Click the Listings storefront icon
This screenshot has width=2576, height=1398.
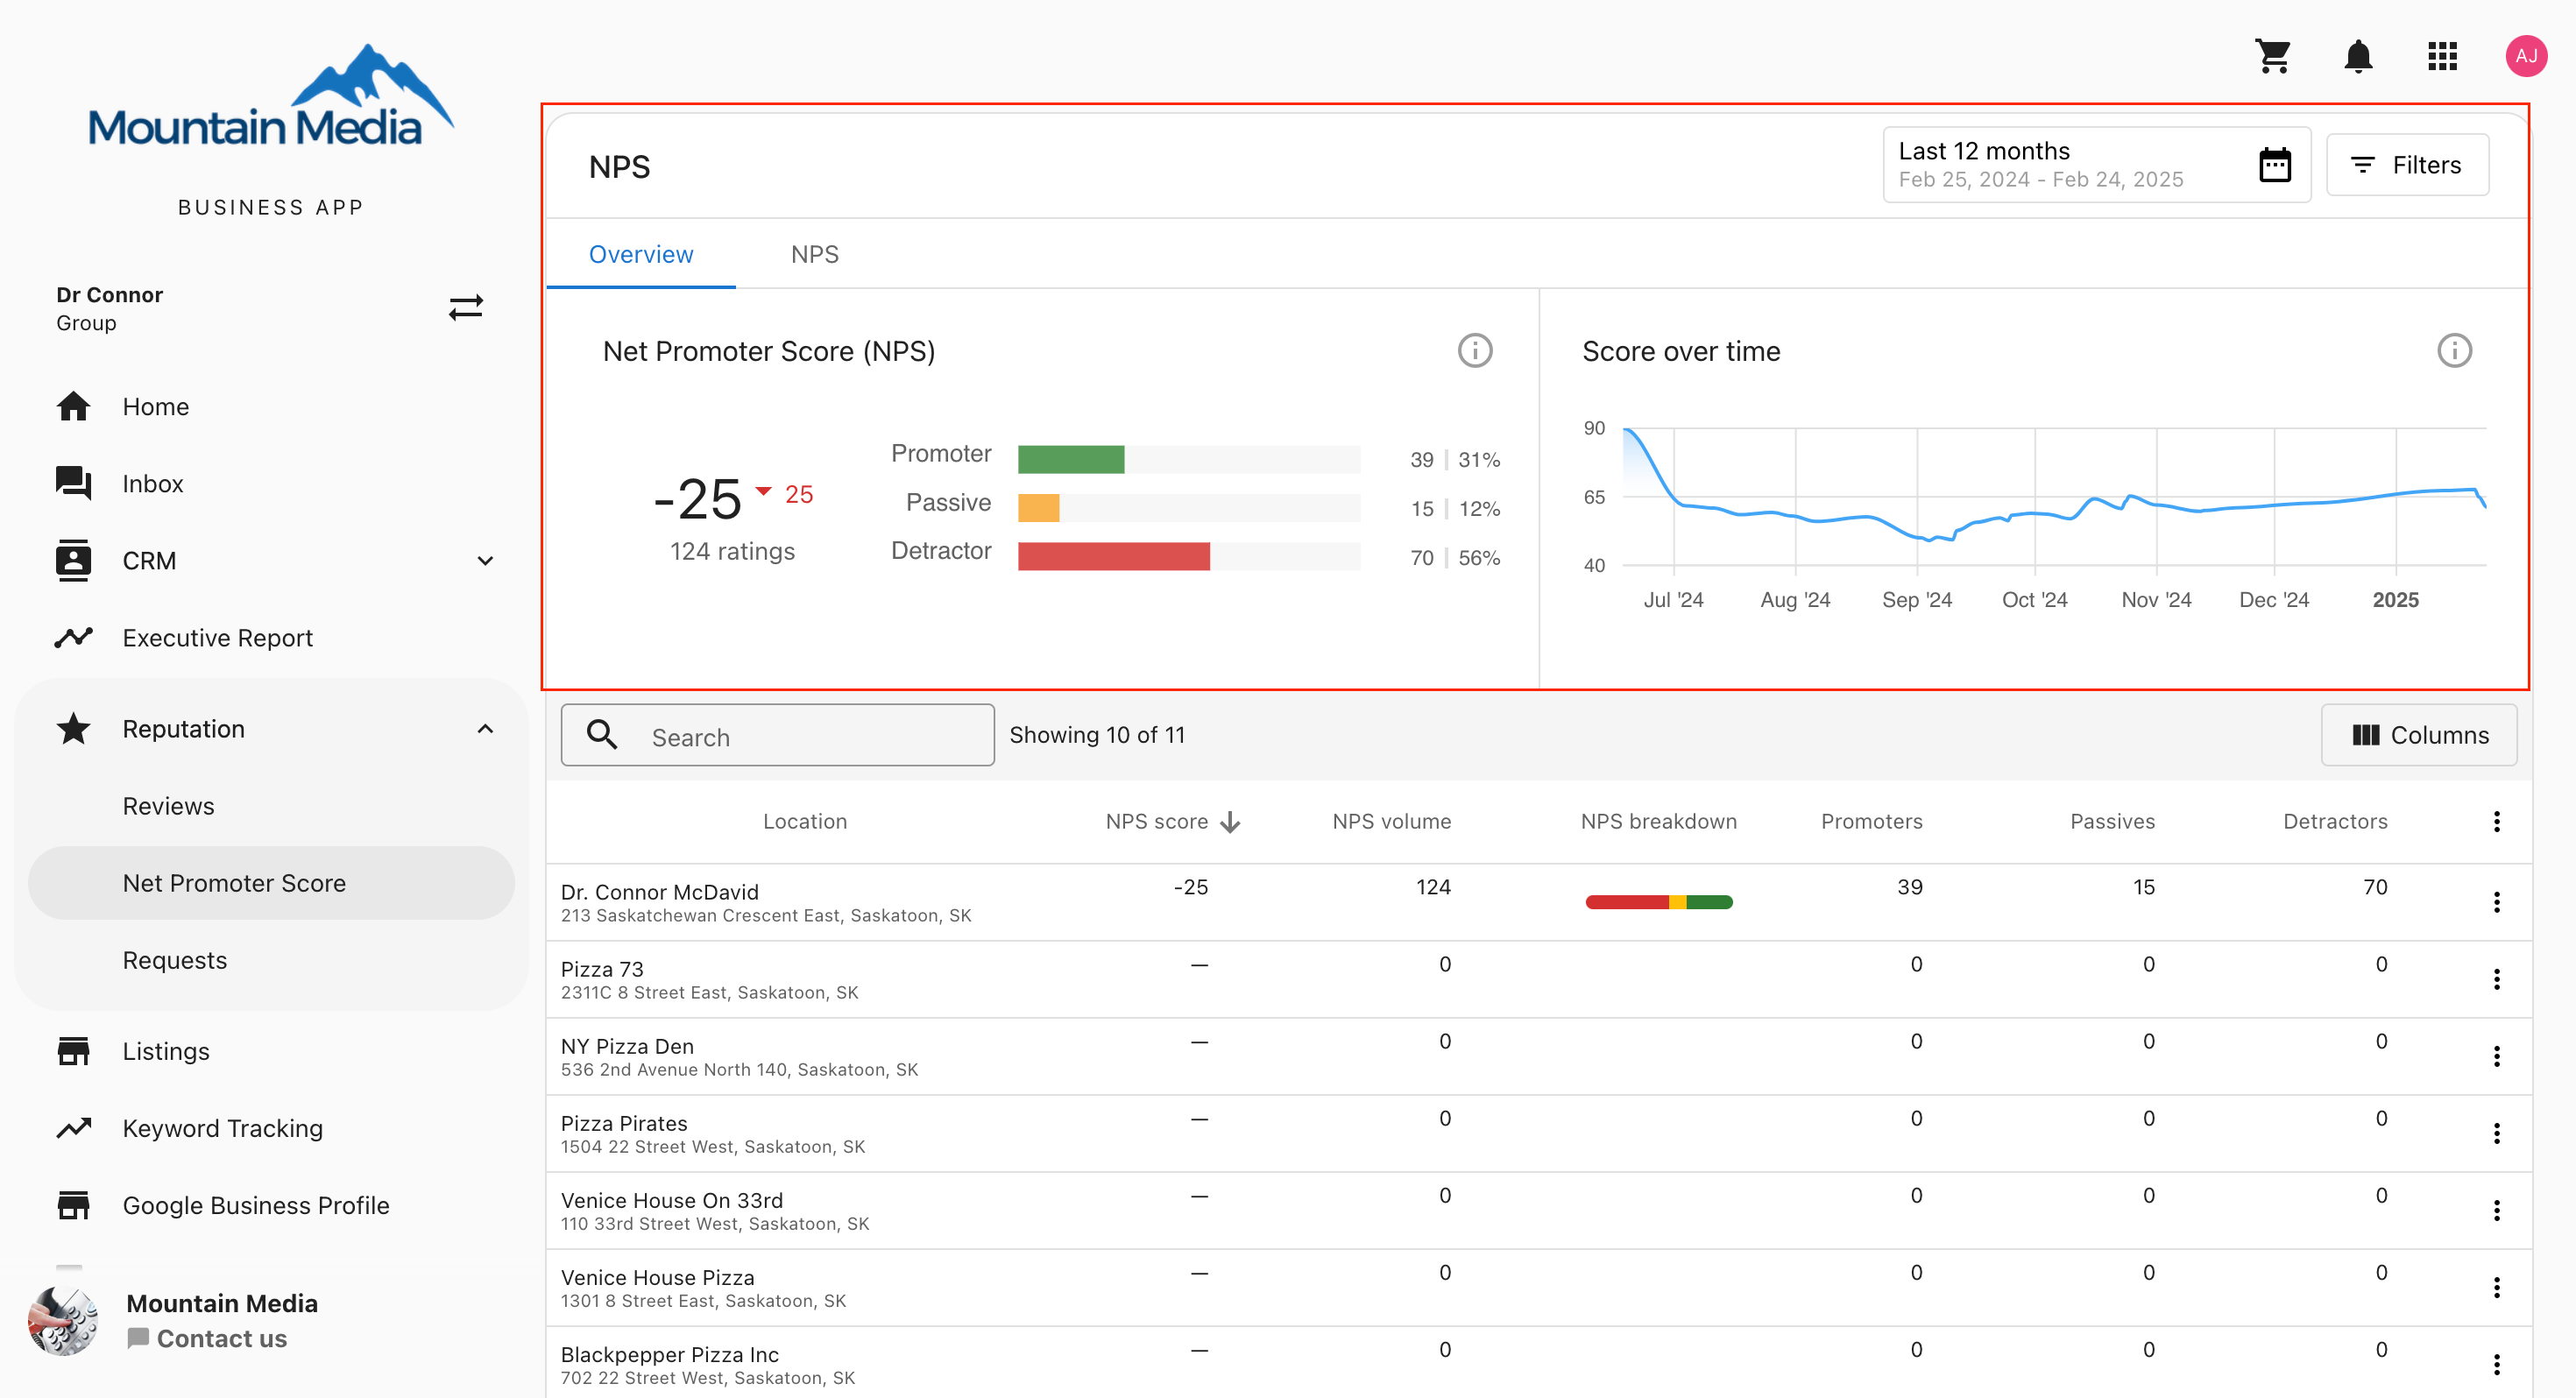point(73,1052)
